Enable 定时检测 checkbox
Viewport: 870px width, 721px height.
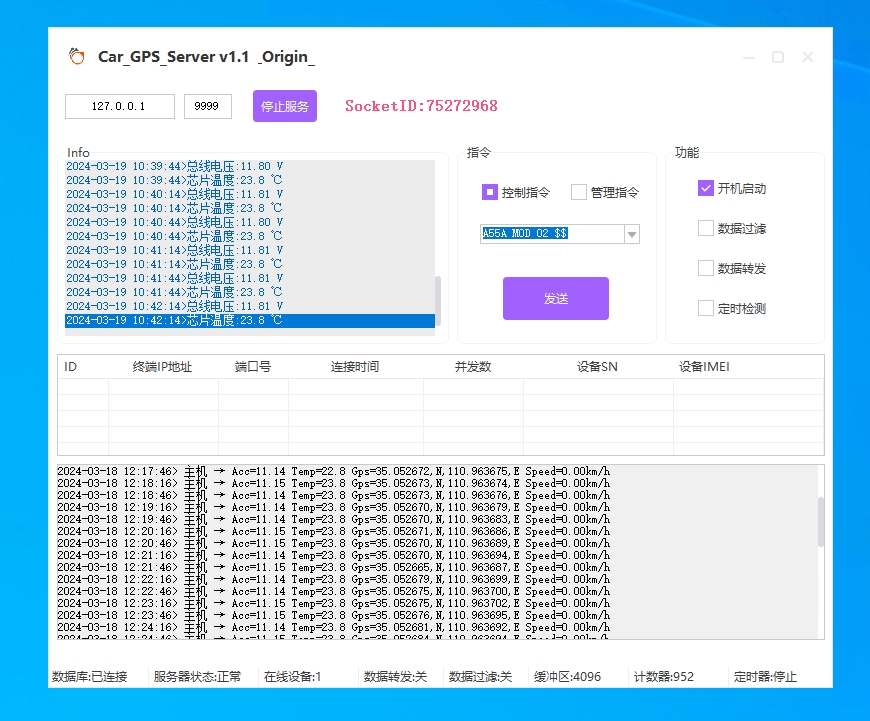coord(706,308)
